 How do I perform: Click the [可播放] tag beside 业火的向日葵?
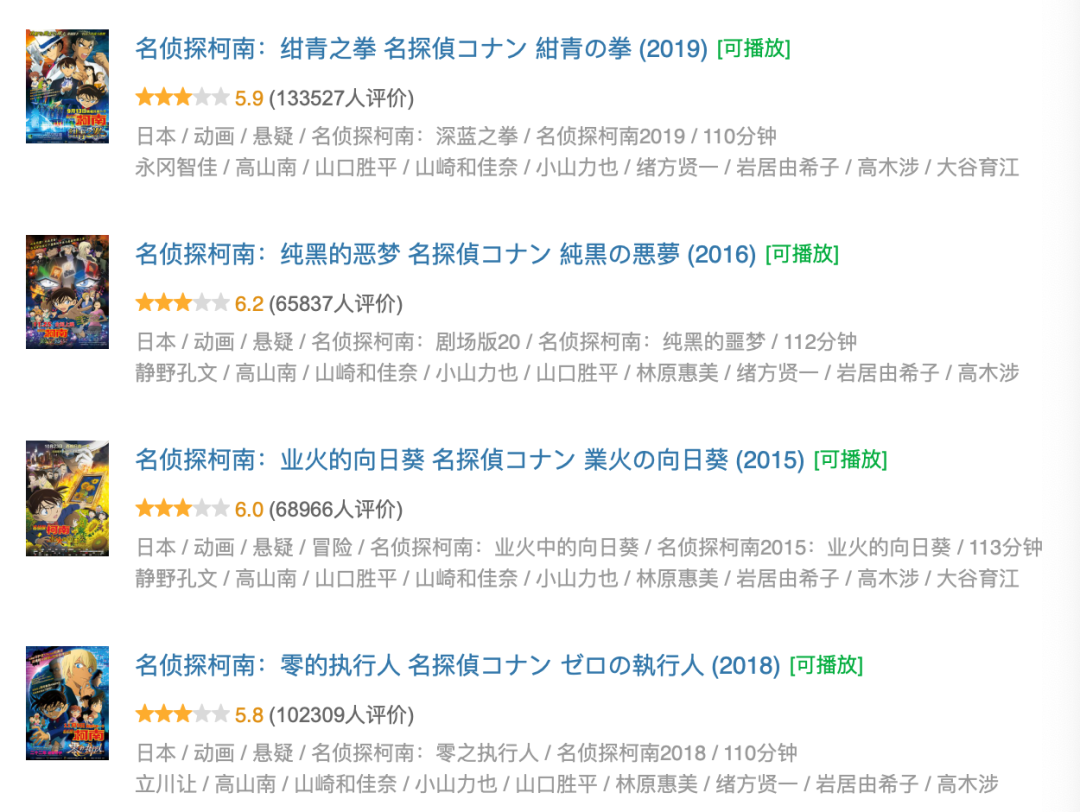point(850,460)
